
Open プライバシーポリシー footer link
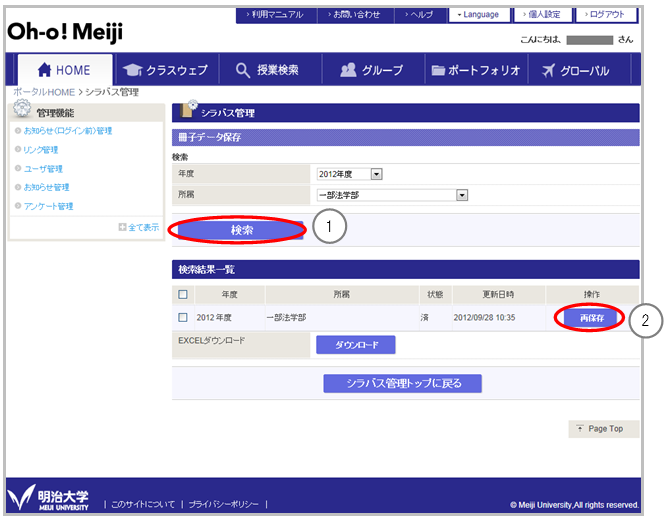tap(223, 504)
